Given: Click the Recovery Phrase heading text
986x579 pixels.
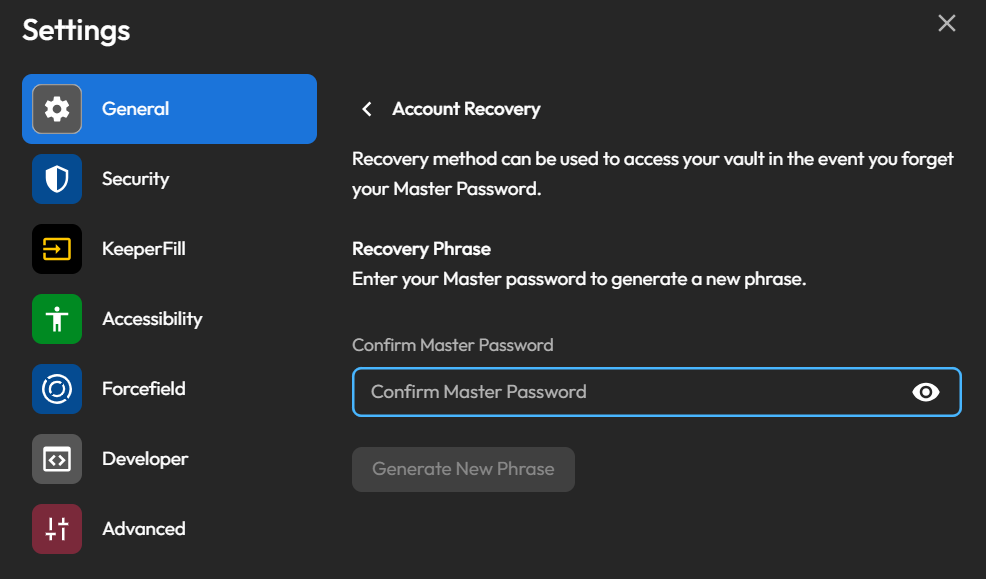Looking at the screenshot, I should coord(421,249).
